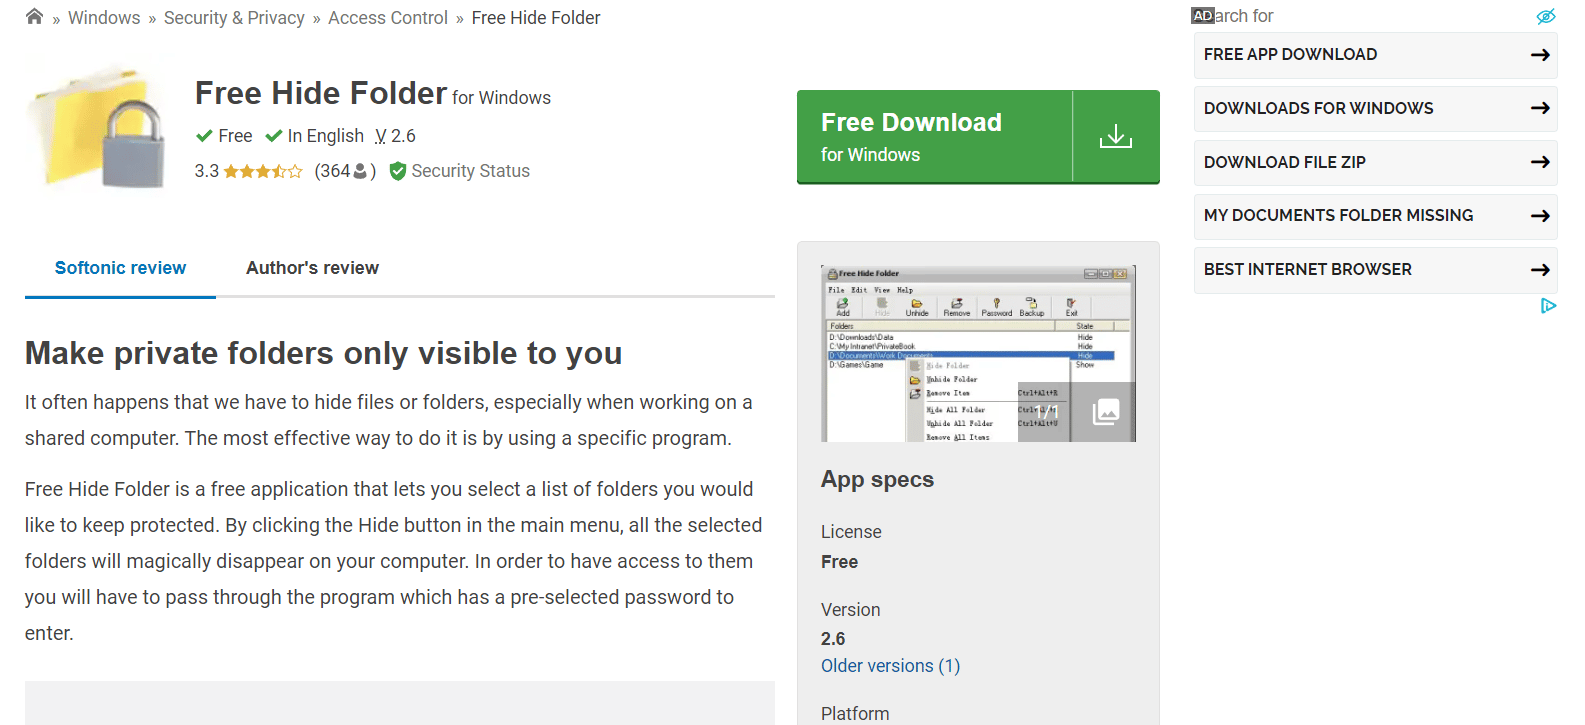
Task: Click the License value Free
Action: coord(839,562)
